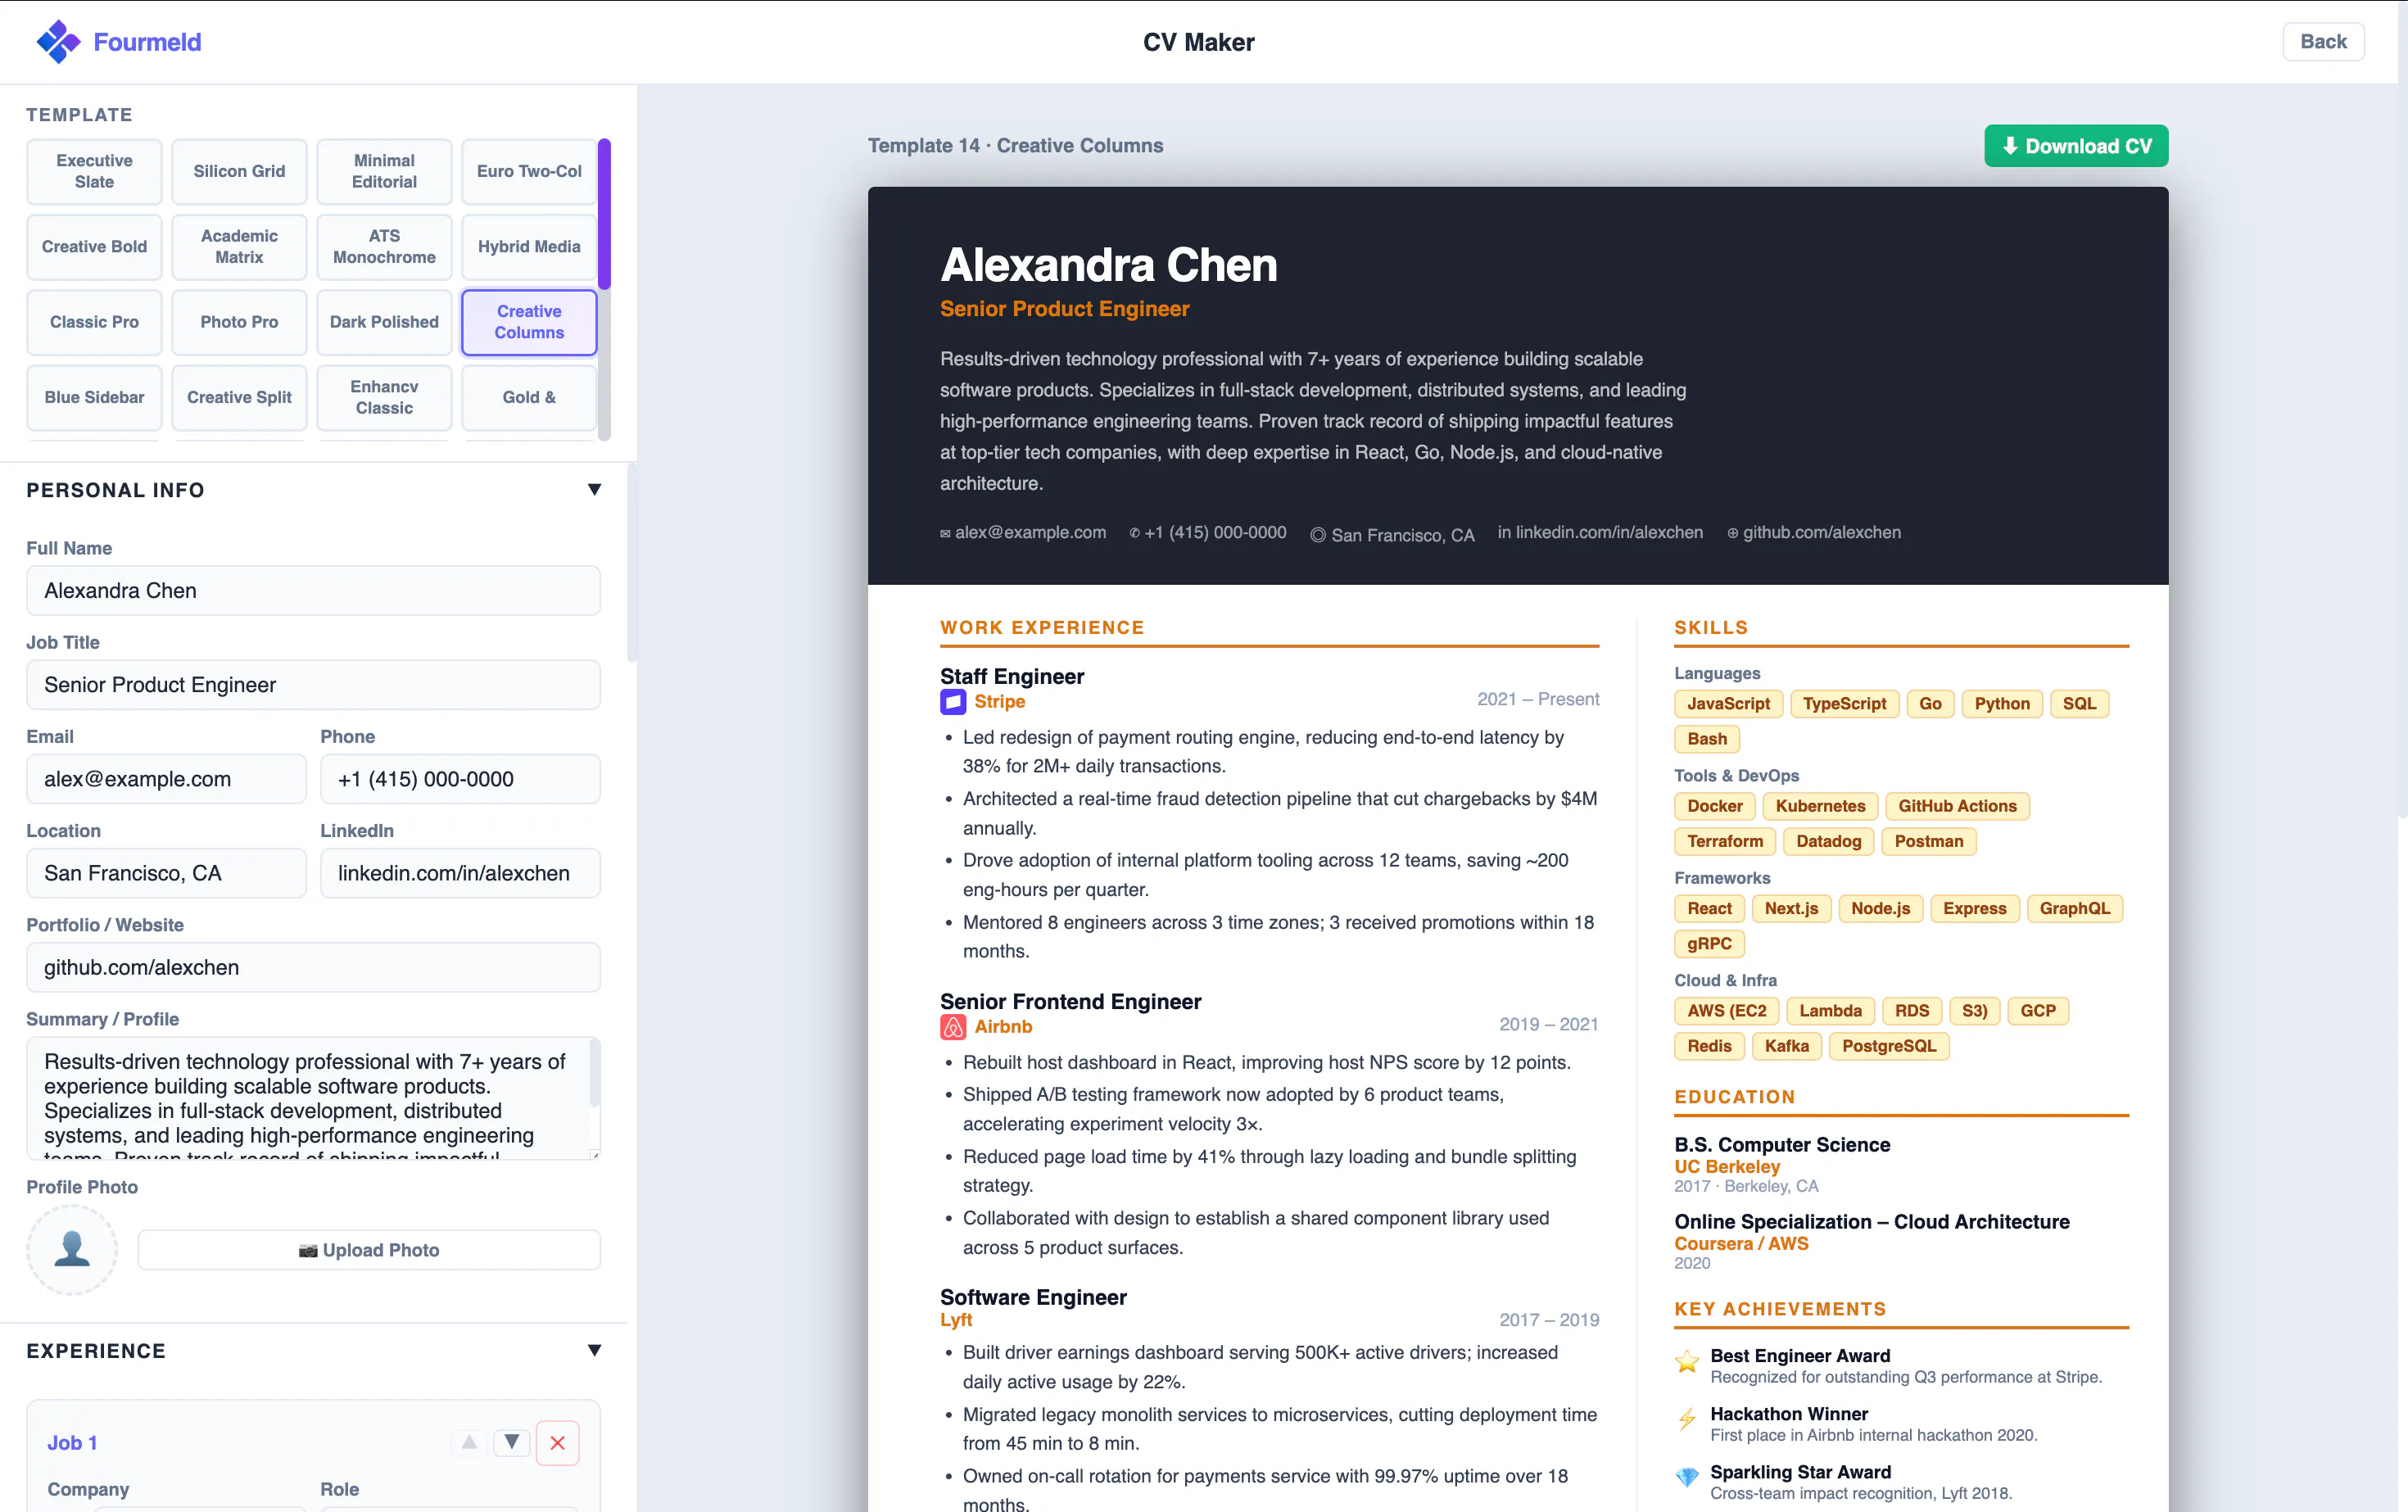The height and width of the screenshot is (1512, 2408).
Task: Click the TypeScript skill tag
Action: pyautogui.click(x=1844, y=704)
